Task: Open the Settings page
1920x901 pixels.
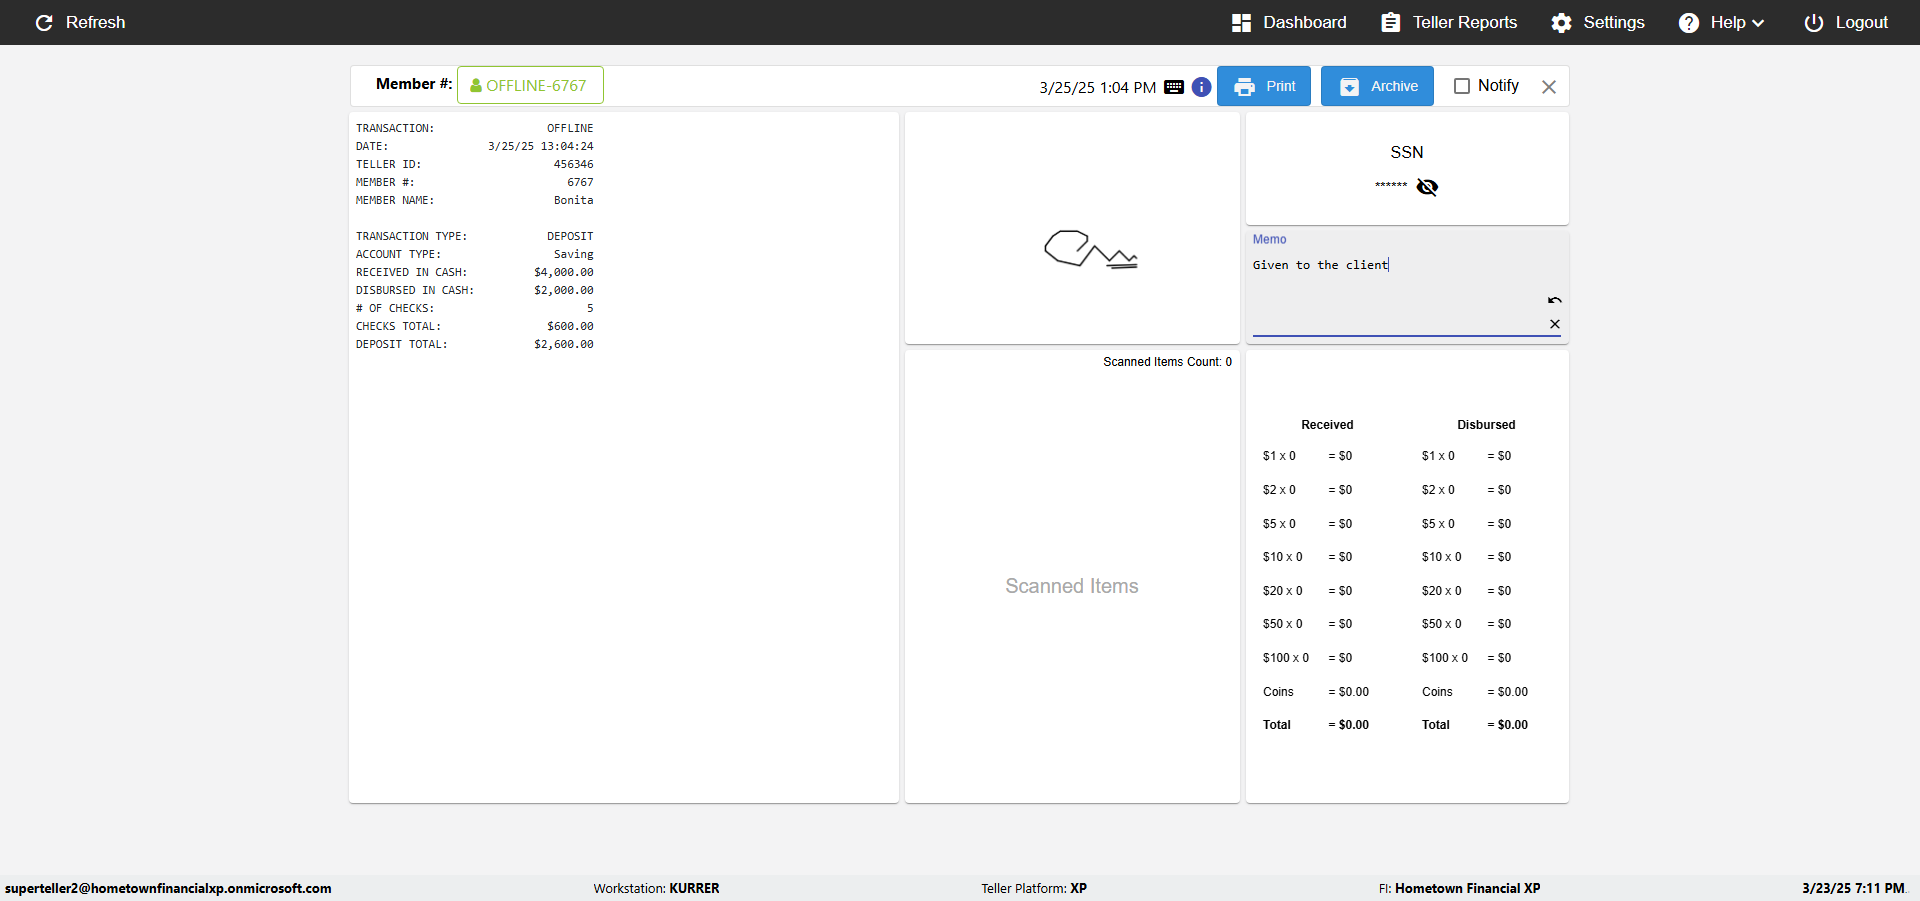Action: (1598, 22)
